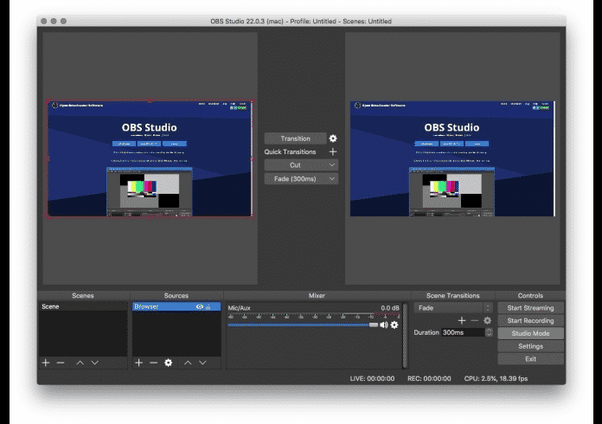Add a new scene in Scenes panel

(46, 363)
